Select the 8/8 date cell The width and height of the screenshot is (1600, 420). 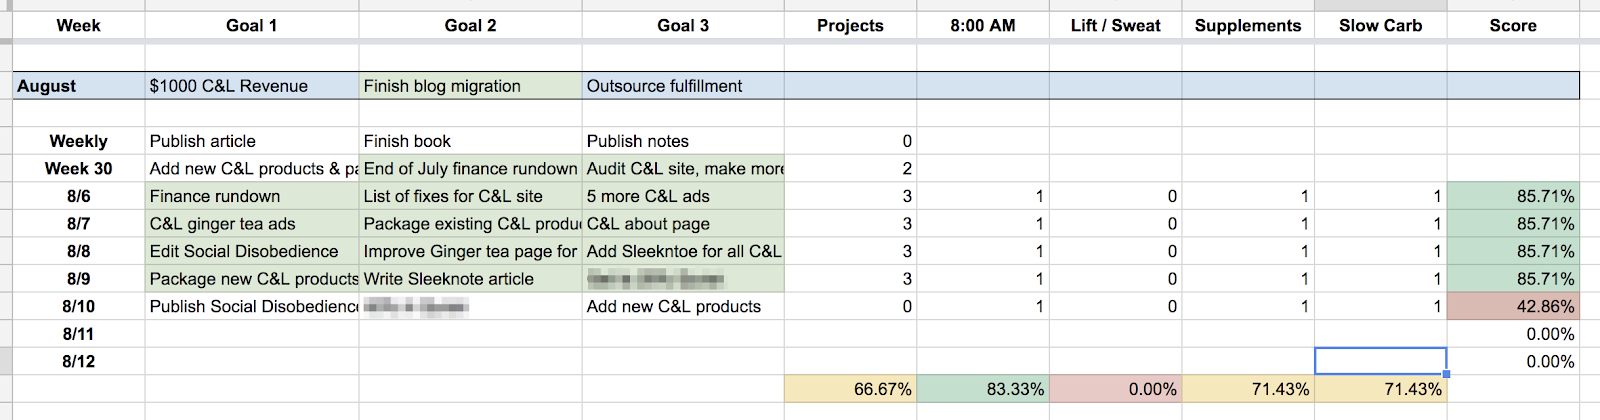[79, 251]
